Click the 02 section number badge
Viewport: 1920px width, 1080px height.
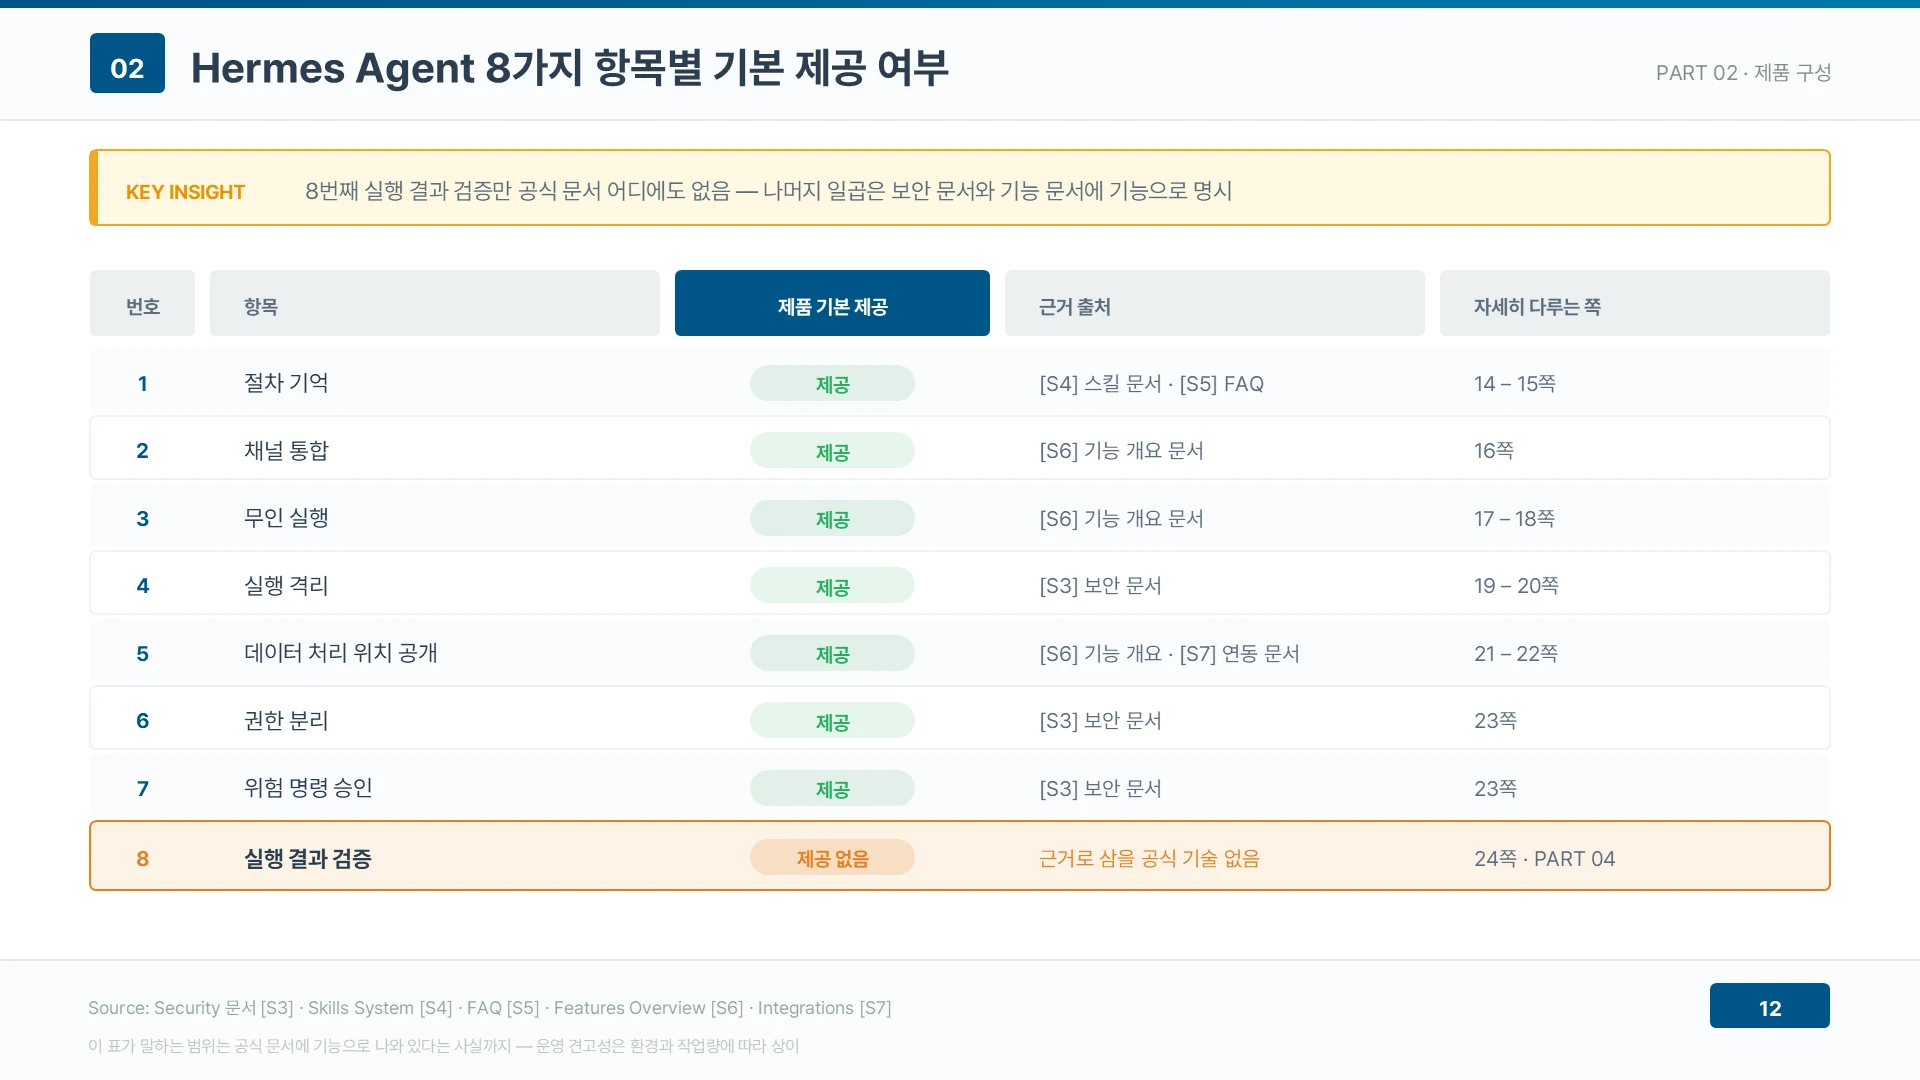click(x=127, y=63)
